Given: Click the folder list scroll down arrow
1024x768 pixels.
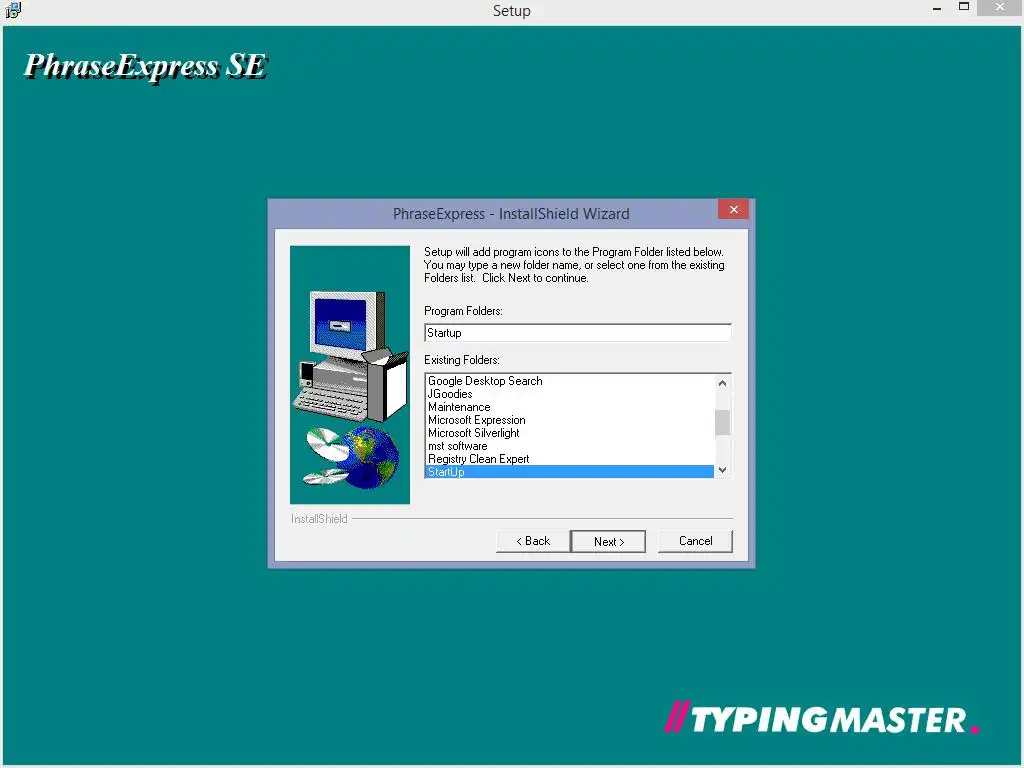Looking at the screenshot, I should [x=722, y=470].
